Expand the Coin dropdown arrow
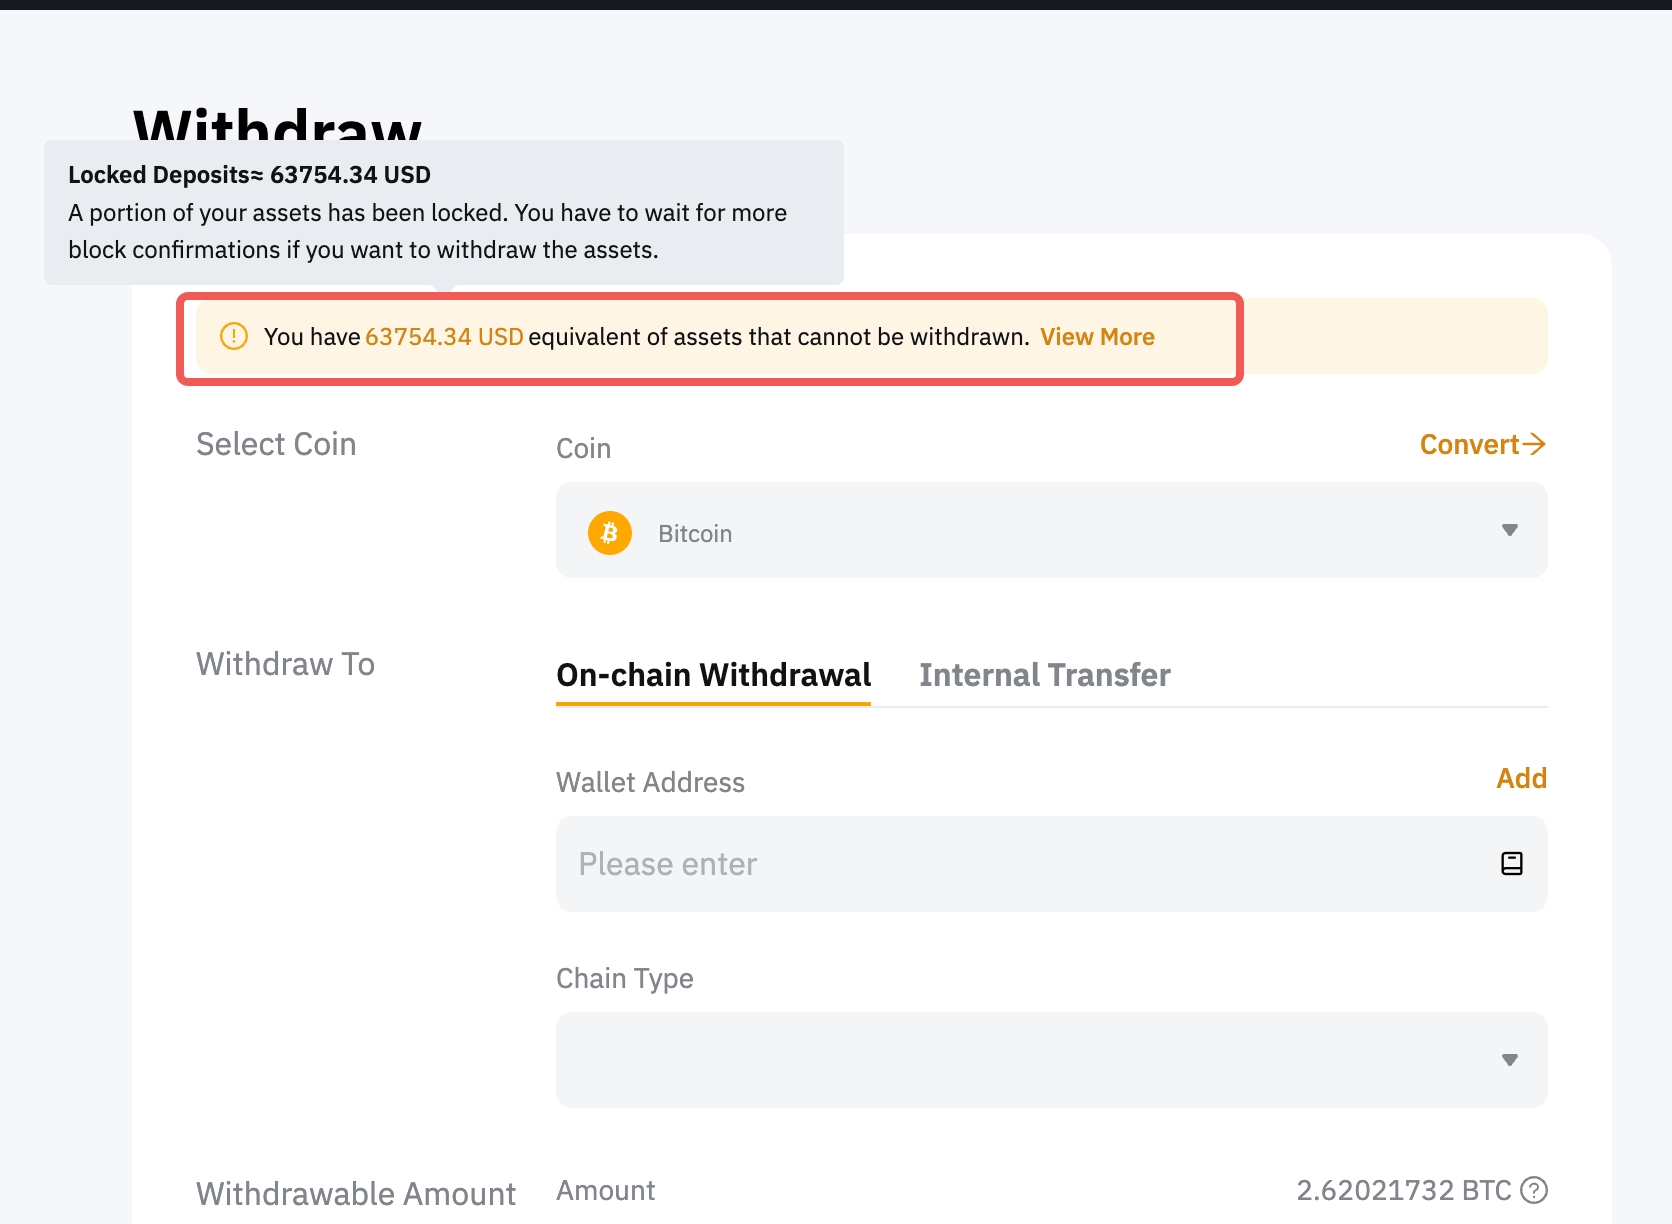Image resolution: width=1672 pixels, height=1224 pixels. 1509,530
